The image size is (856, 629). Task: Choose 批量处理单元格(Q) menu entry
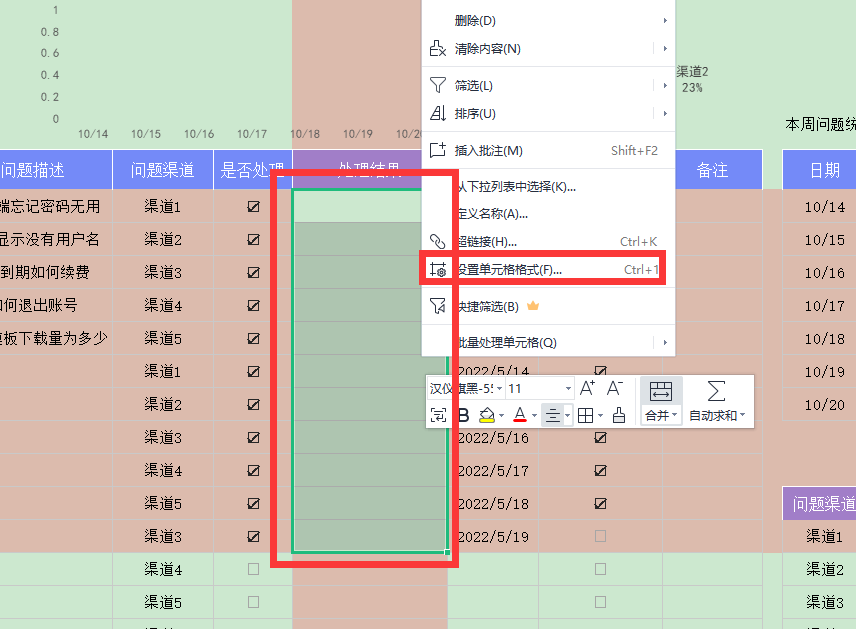click(549, 342)
